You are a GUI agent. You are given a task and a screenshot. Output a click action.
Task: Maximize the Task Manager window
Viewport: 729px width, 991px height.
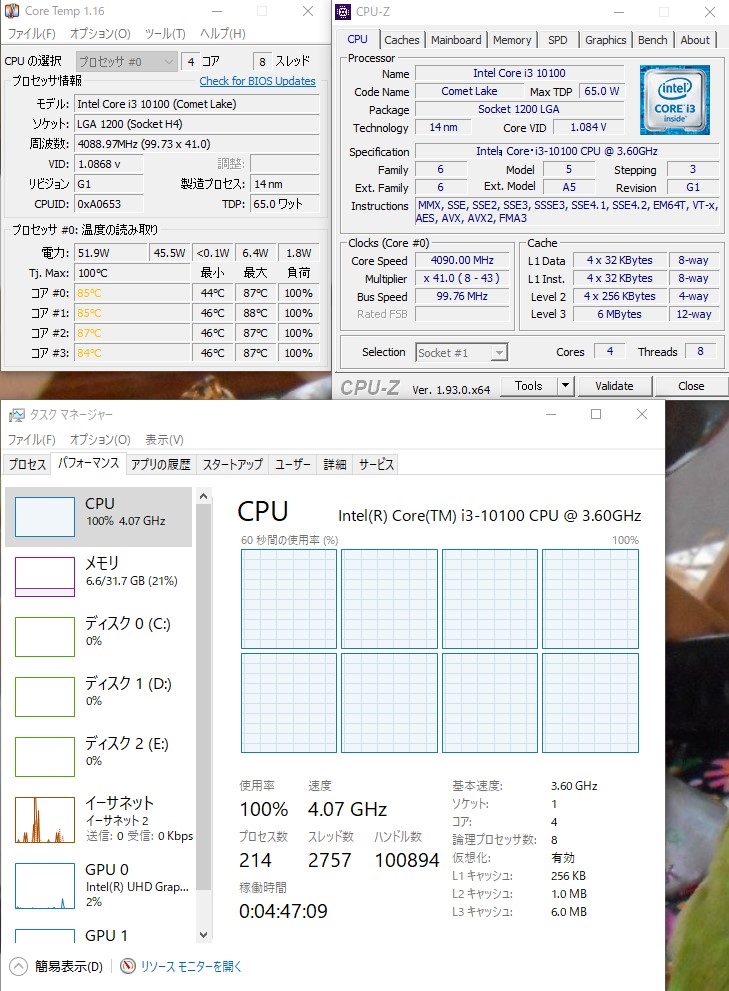pos(596,414)
